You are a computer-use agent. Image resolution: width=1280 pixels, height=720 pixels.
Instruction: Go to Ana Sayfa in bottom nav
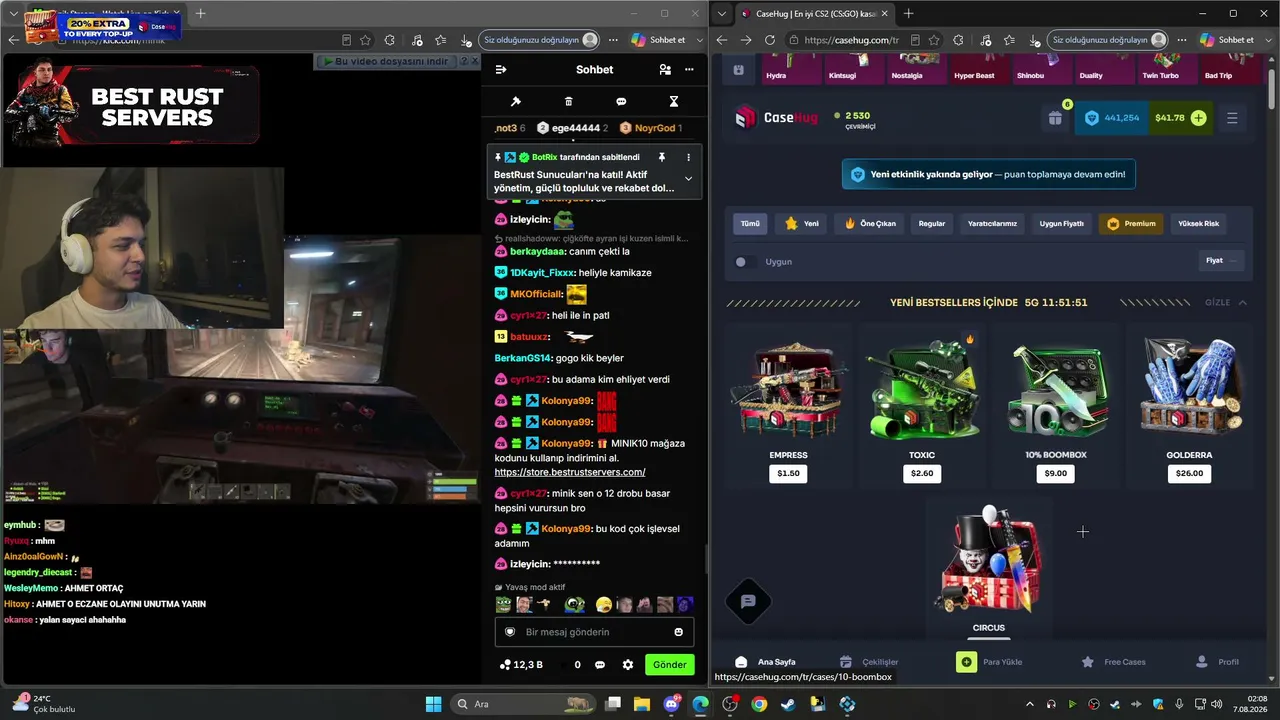[x=766, y=662]
